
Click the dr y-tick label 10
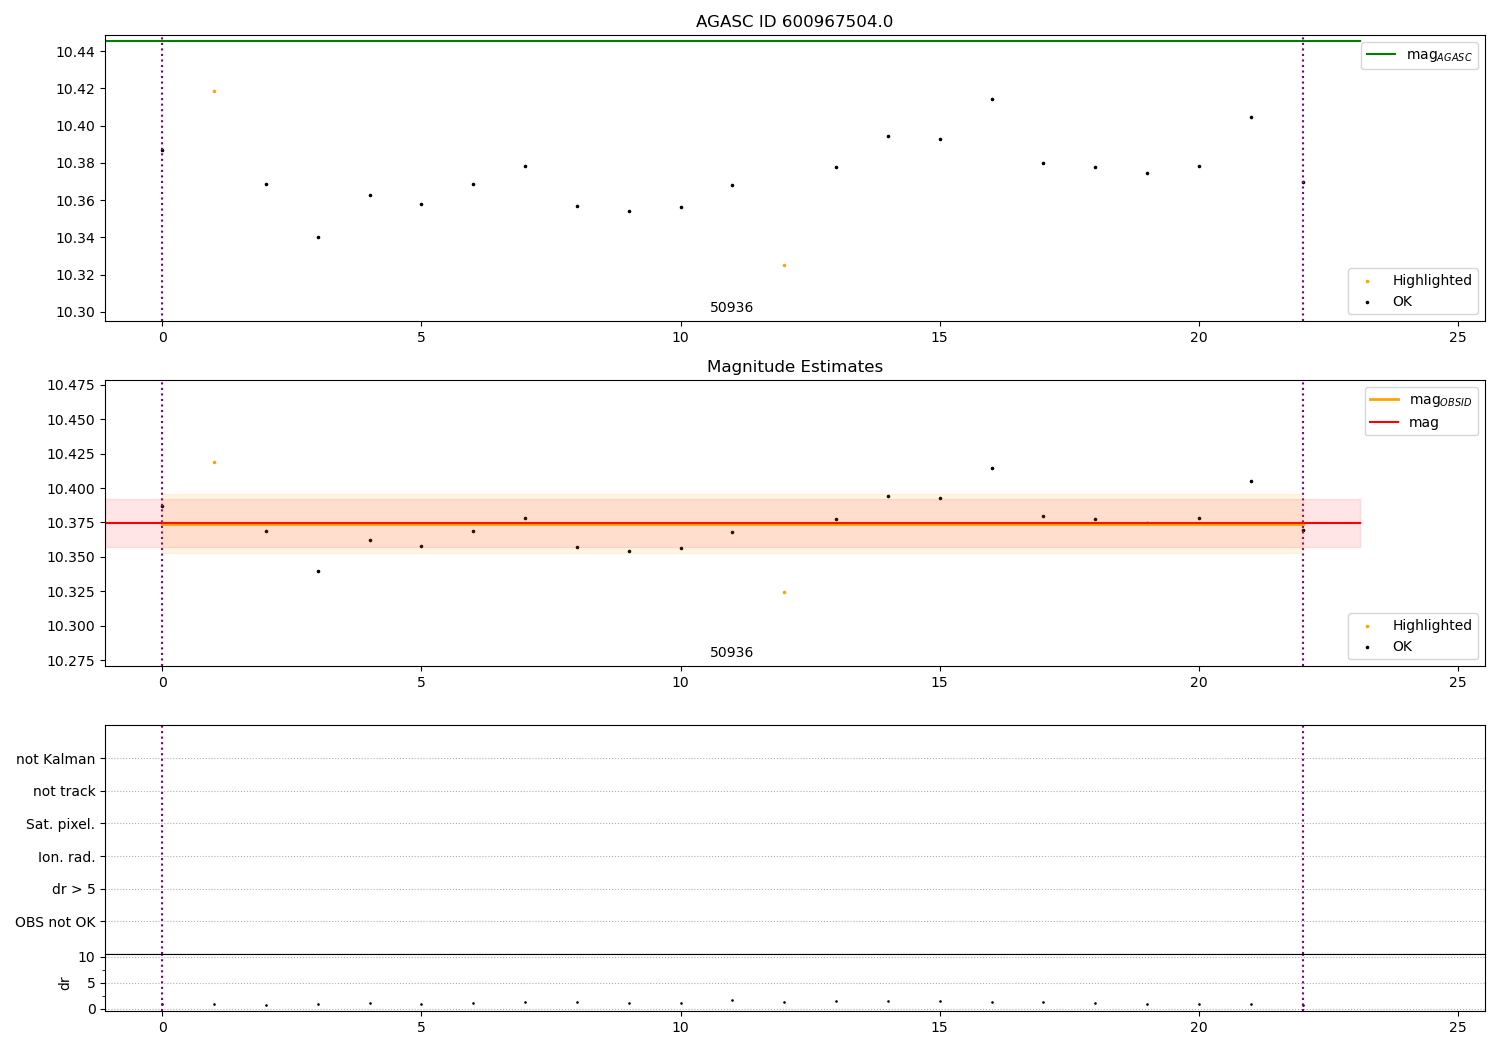click(x=87, y=957)
